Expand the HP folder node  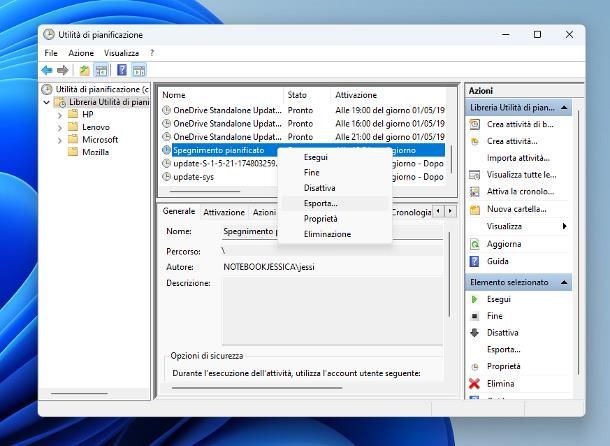(x=60, y=115)
